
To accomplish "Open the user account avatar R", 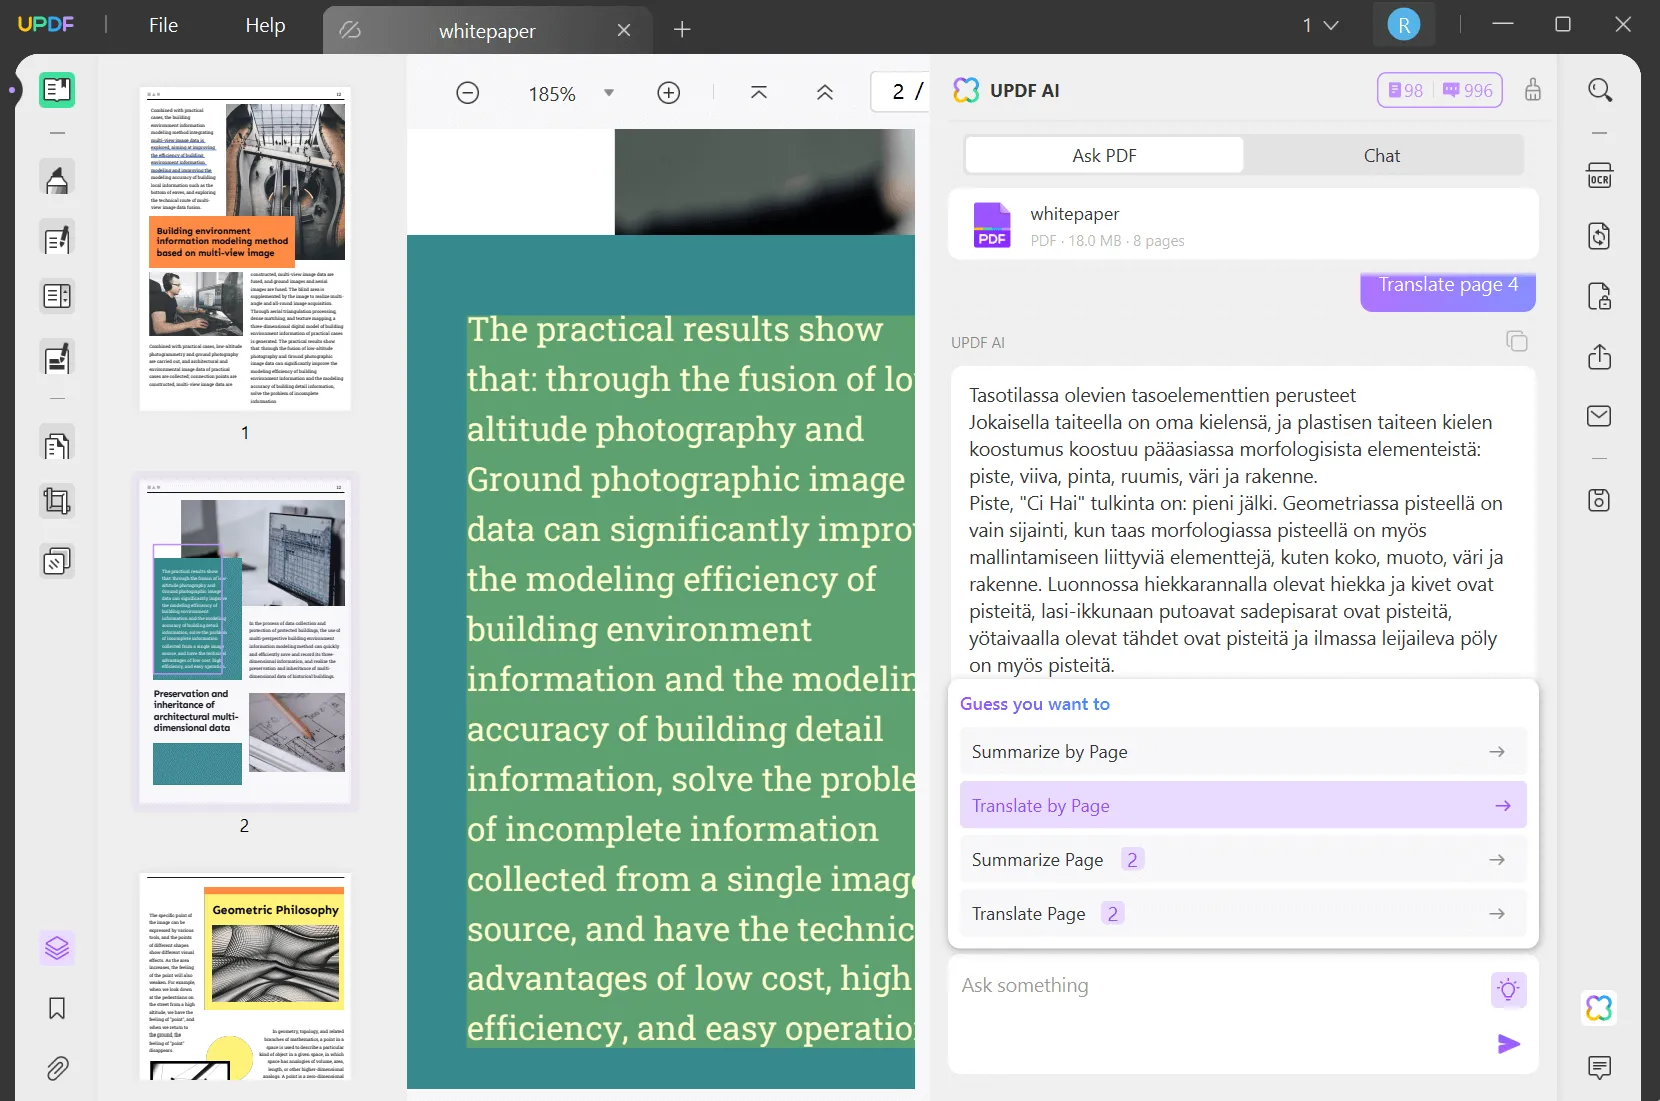I will (1404, 25).
